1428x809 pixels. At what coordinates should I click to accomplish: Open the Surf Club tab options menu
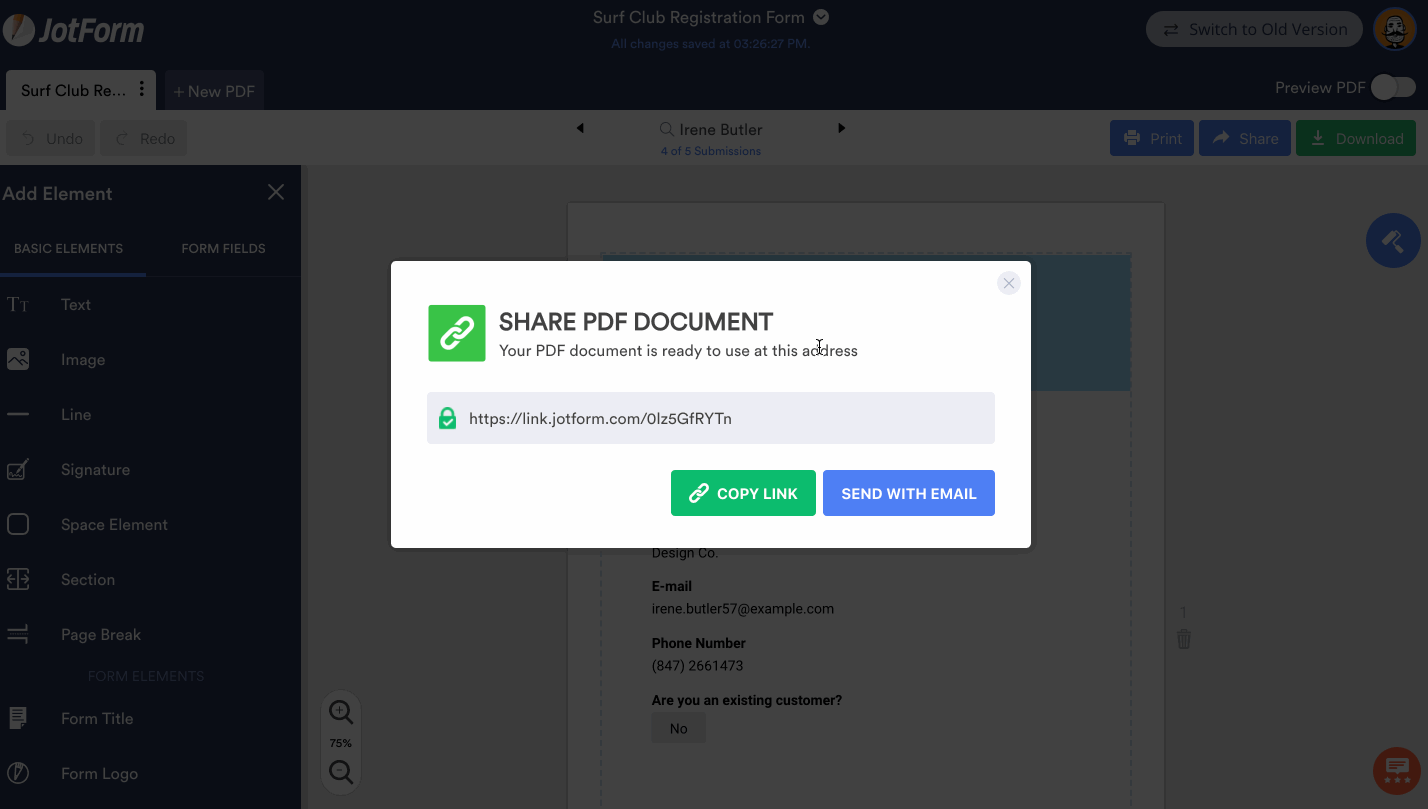click(x=142, y=90)
